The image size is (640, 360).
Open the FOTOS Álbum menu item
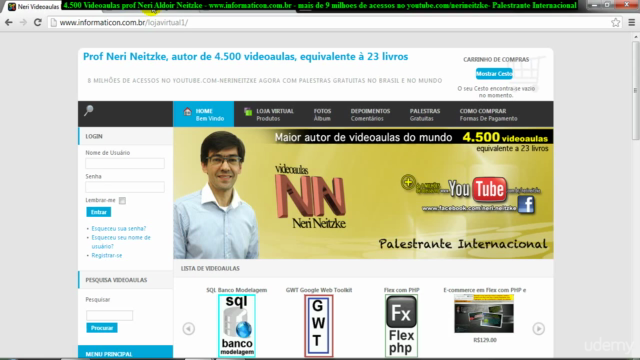pyautogui.click(x=322, y=114)
